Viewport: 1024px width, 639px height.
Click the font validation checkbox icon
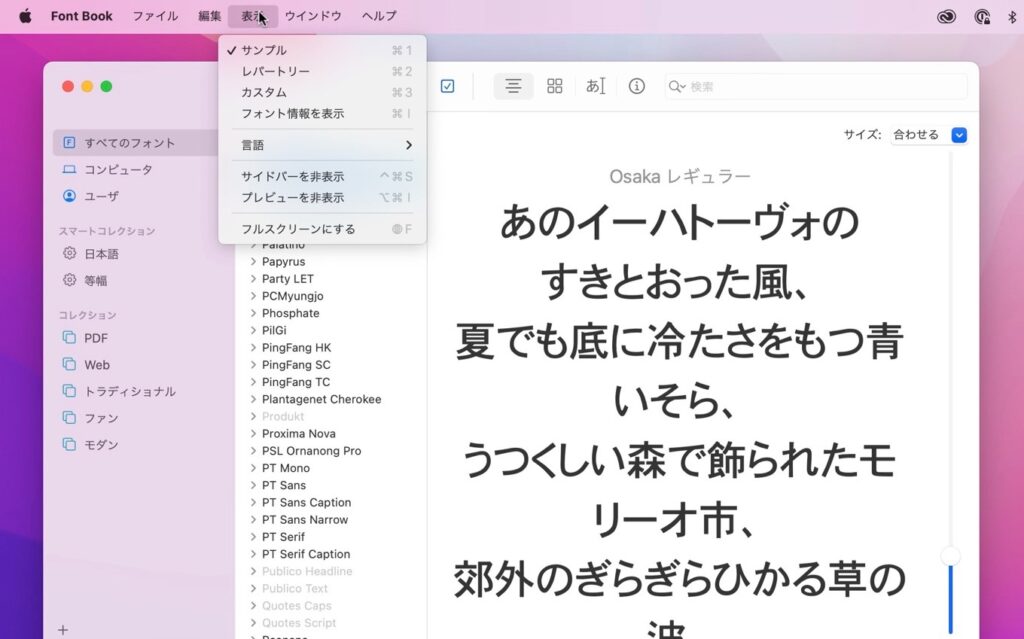click(447, 86)
